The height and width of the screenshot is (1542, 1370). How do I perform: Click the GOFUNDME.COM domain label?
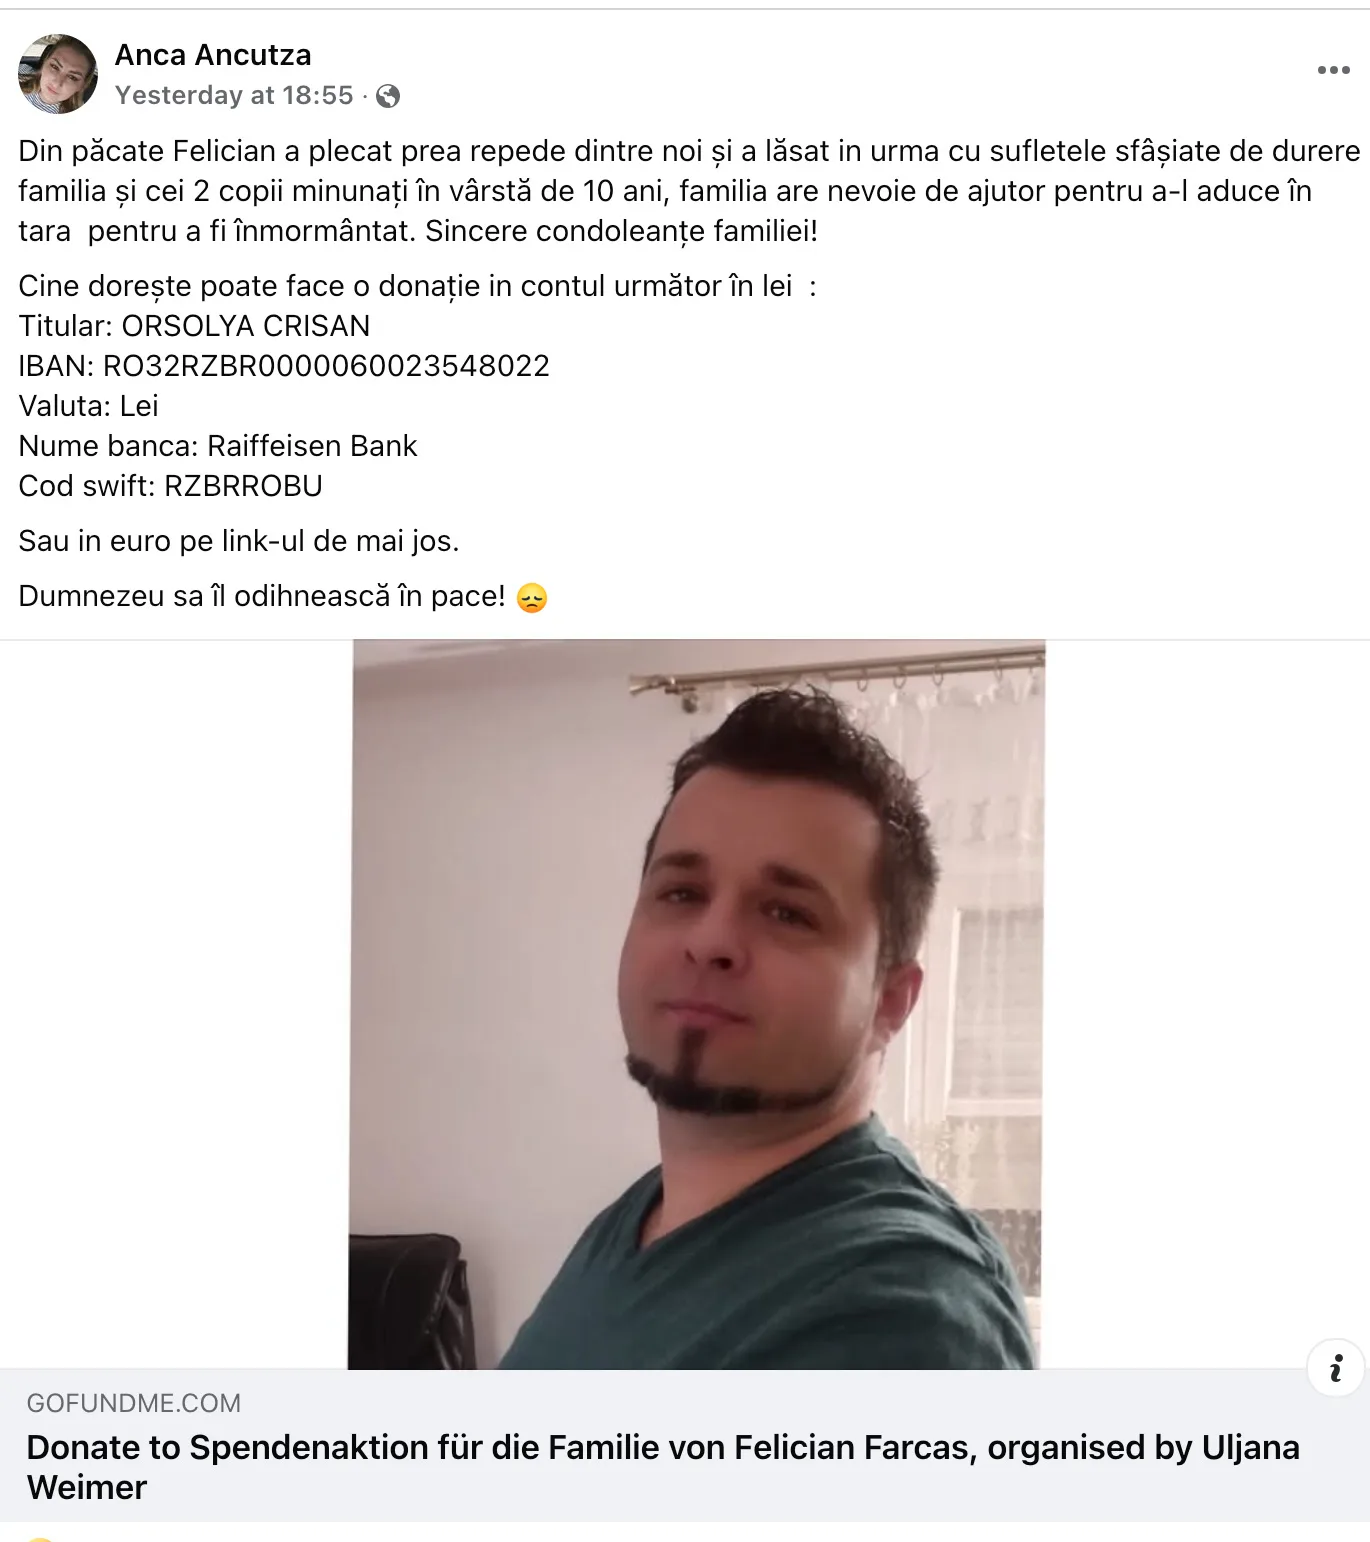point(133,1403)
